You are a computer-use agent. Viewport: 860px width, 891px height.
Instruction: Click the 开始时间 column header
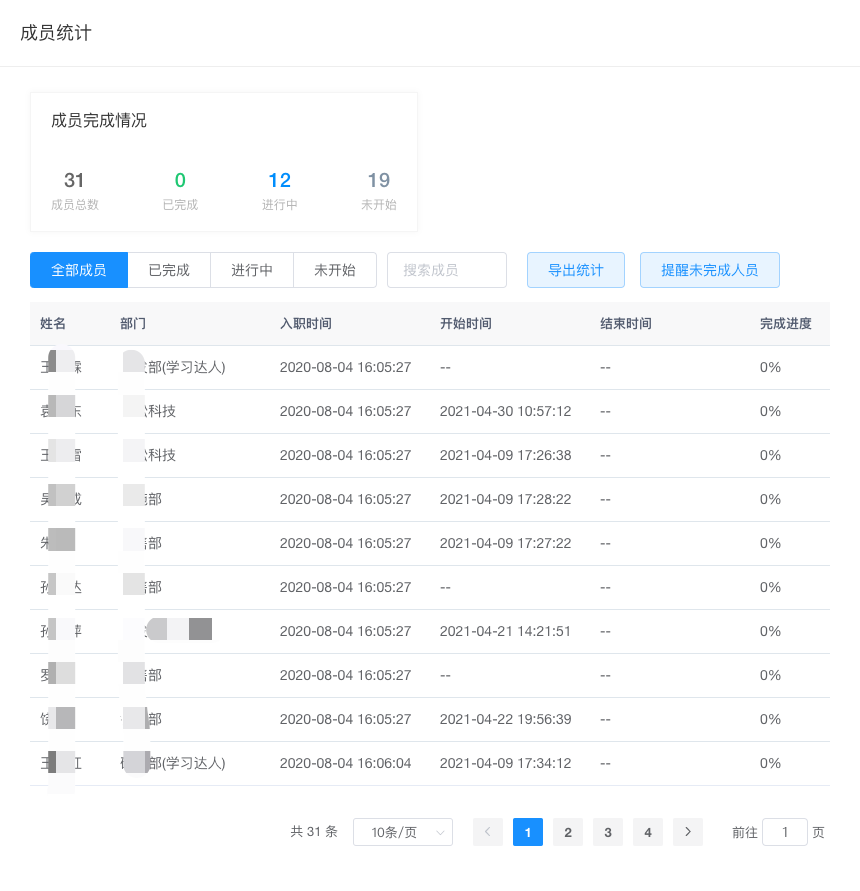coord(466,324)
